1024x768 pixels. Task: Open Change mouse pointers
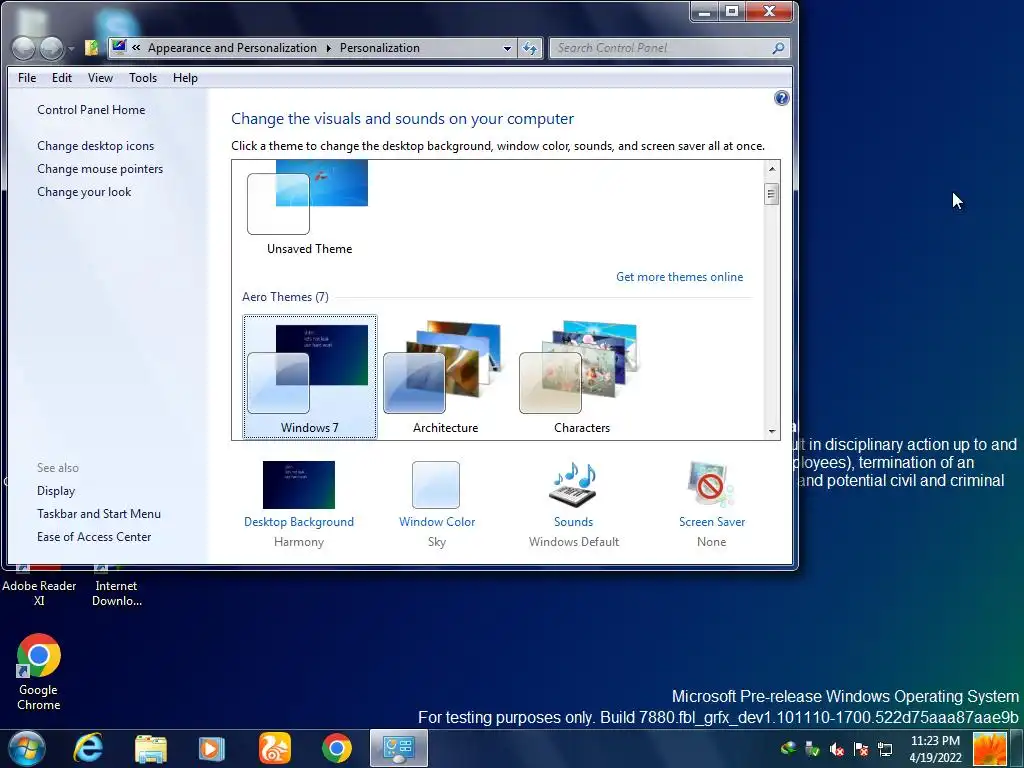point(100,168)
